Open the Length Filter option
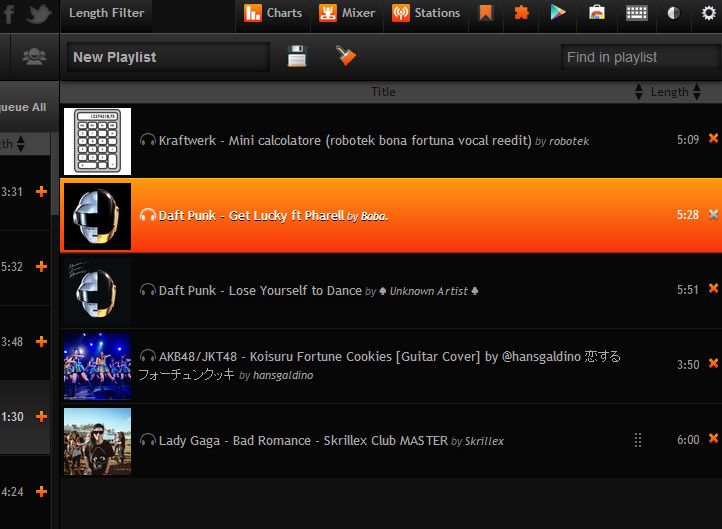Screen dimensions: 722x529 pos(106,13)
